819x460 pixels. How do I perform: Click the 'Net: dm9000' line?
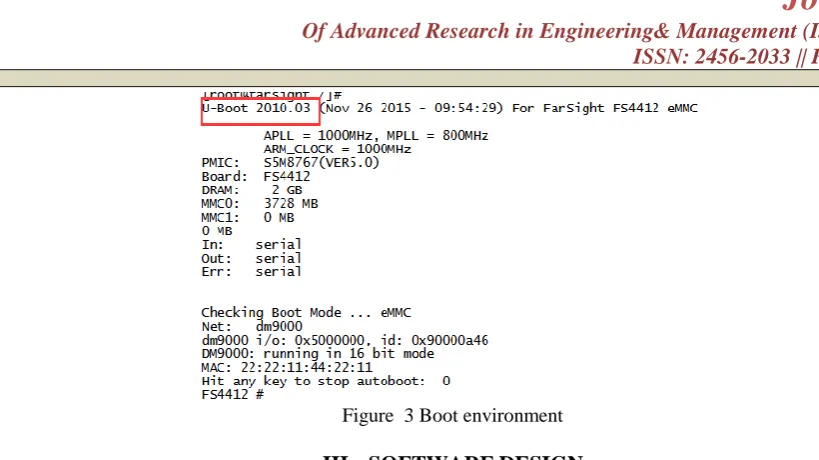pos(252,326)
